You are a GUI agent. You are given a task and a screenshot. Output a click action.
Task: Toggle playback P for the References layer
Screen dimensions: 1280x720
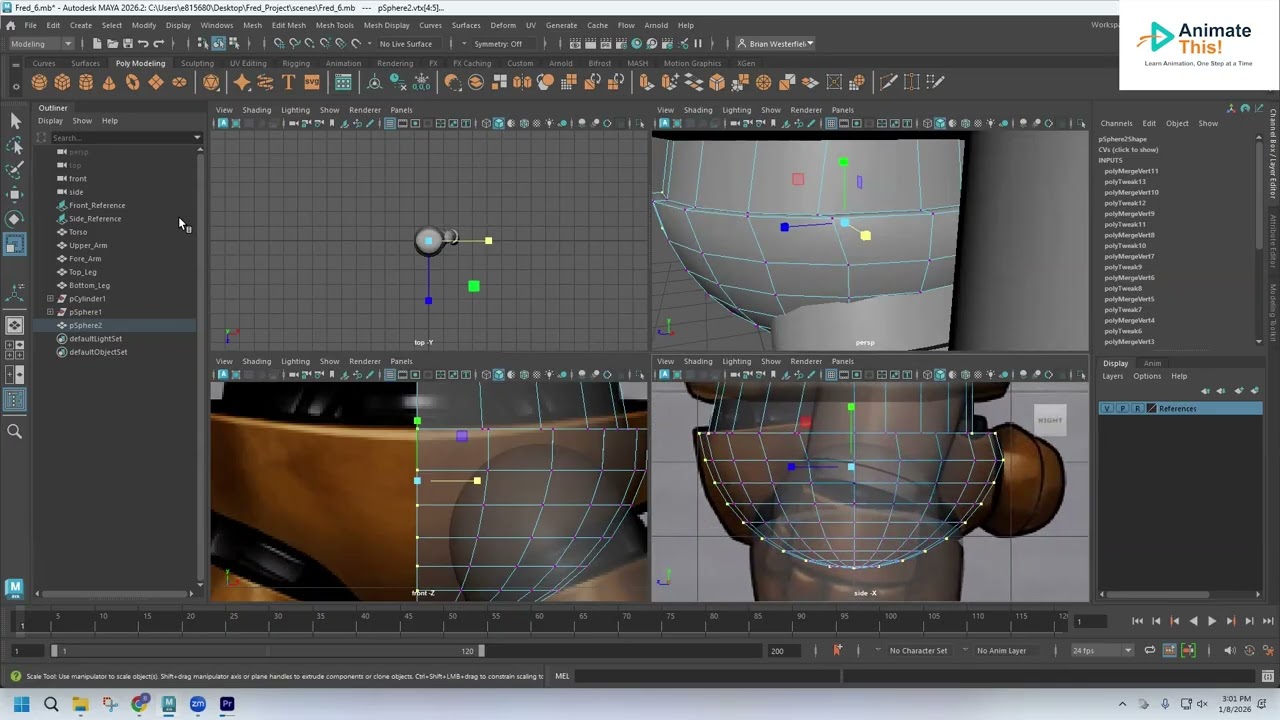(1122, 408)
